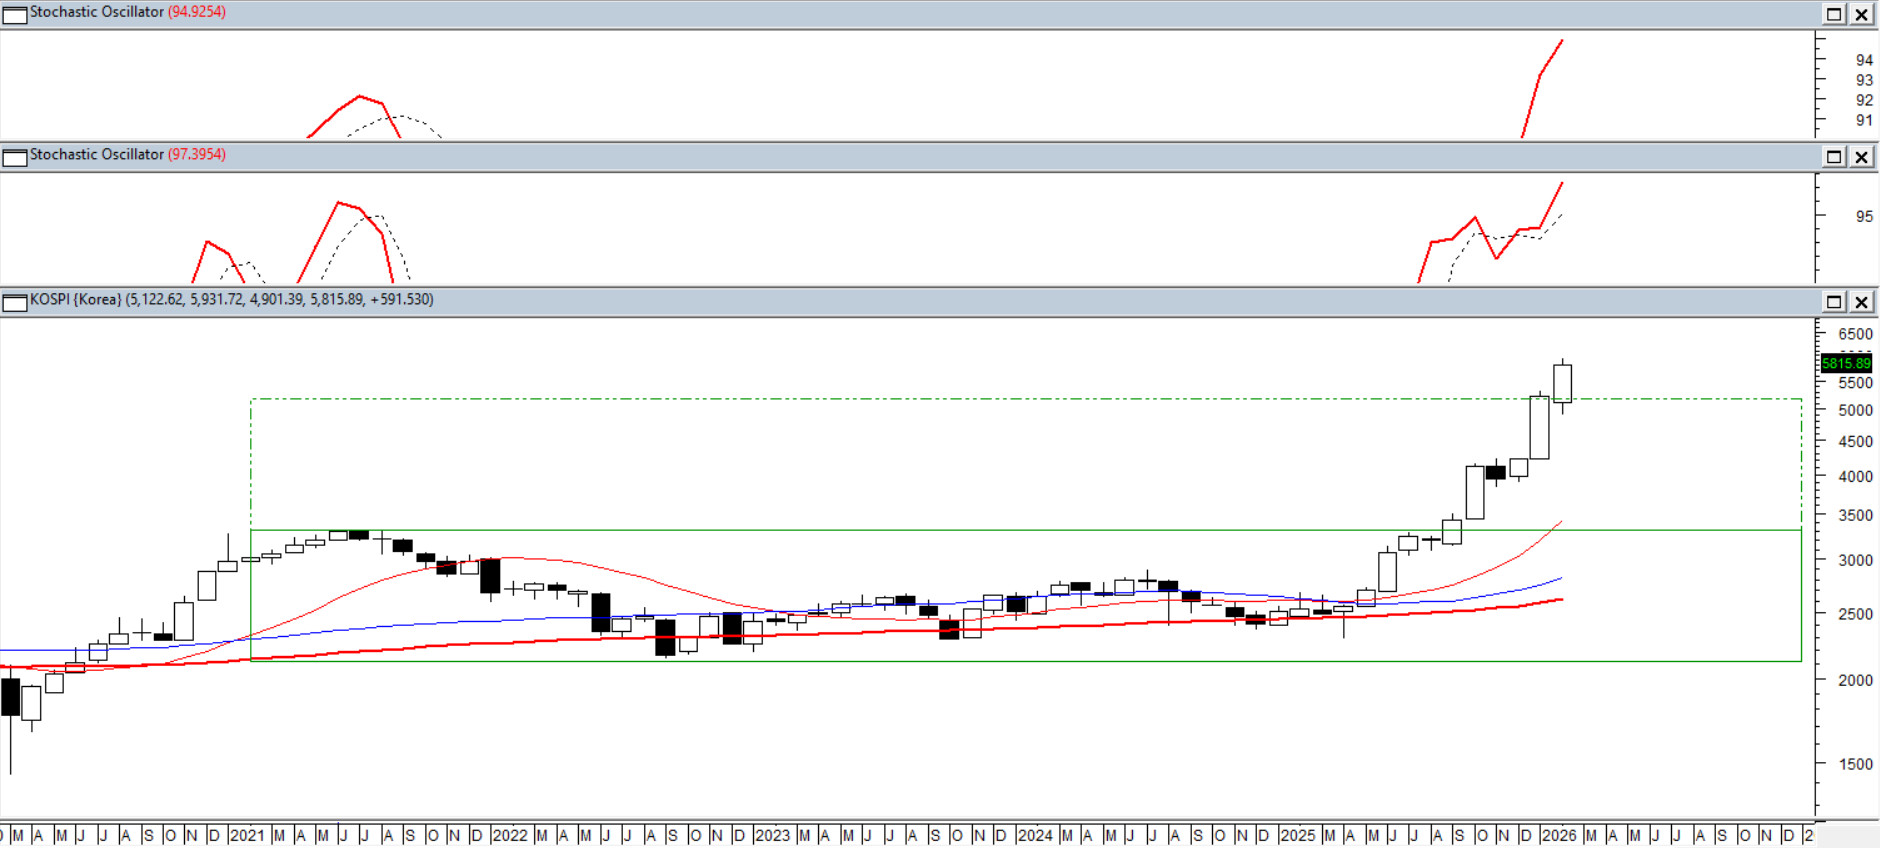Maximize the Stochastic Oscillator (97.3954) pane
Screen dimensions: 1880x848
(1834, 157)
